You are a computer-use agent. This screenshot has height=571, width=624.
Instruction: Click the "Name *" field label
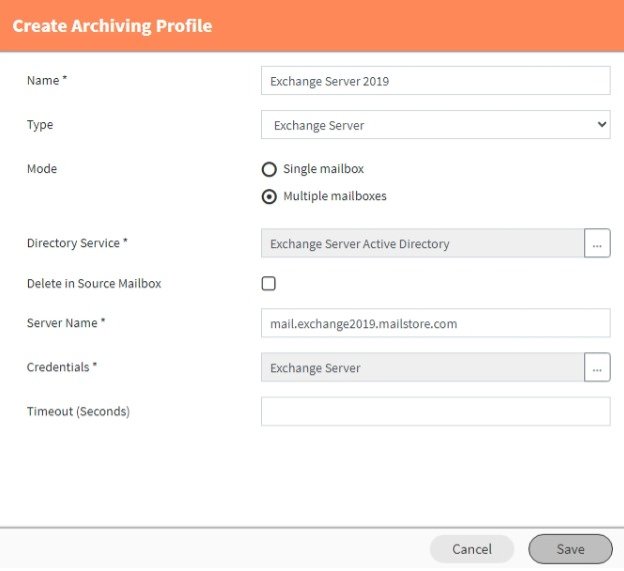point(46,81)
